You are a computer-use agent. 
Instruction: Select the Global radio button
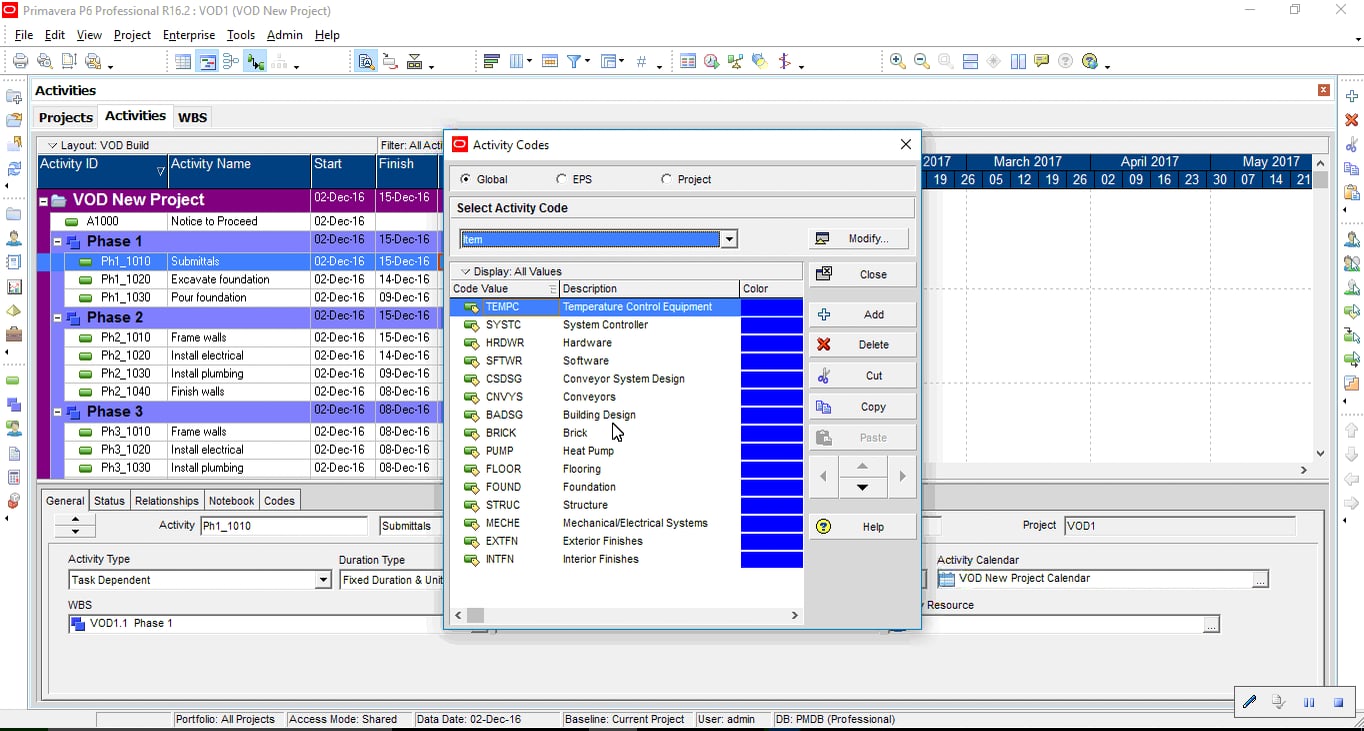[x=465, y=179]
